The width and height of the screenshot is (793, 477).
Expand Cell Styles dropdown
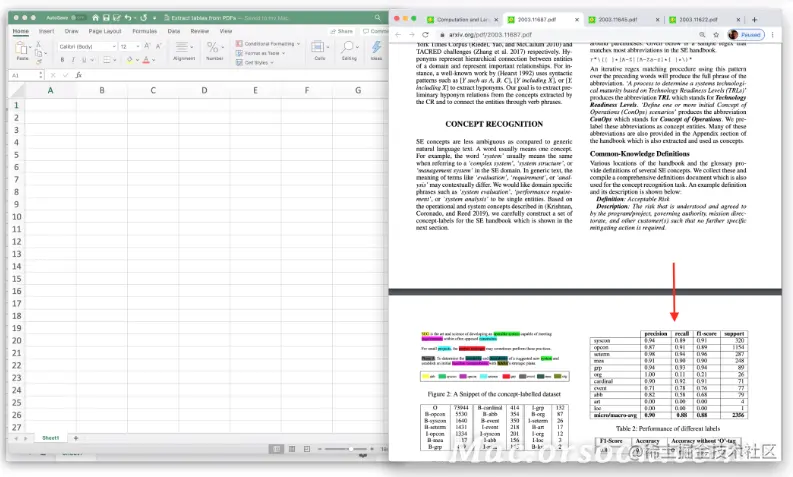coord(272,63)
